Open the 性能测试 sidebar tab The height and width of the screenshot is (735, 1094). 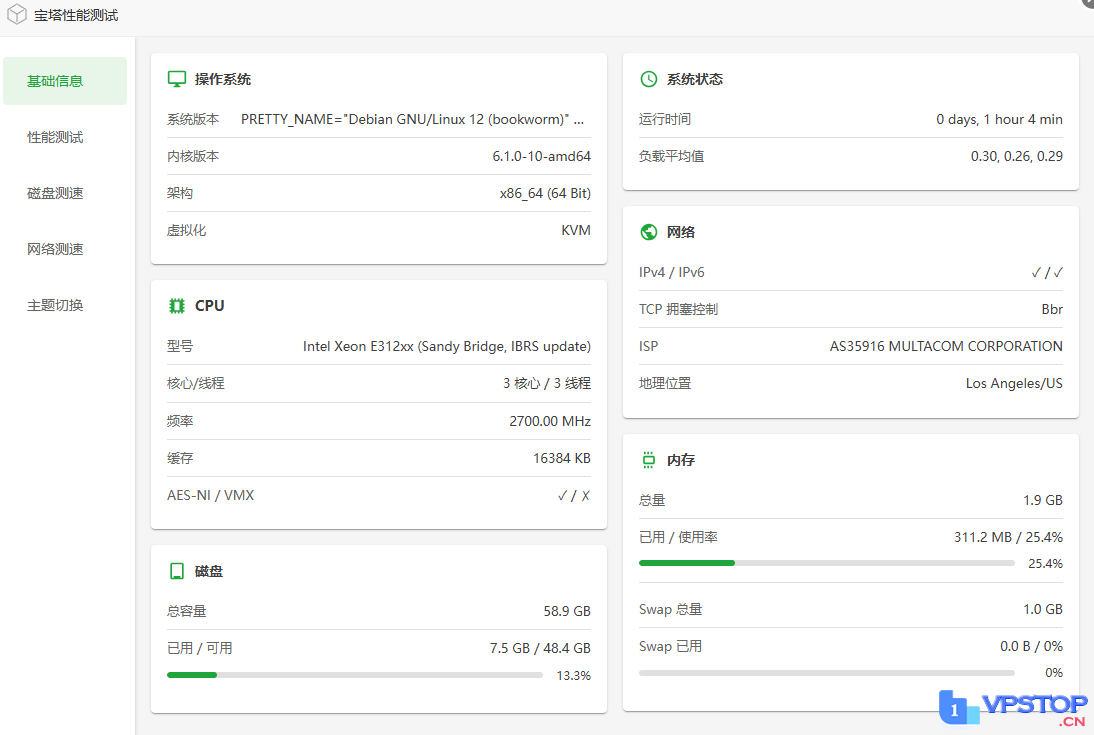(56, 137)
